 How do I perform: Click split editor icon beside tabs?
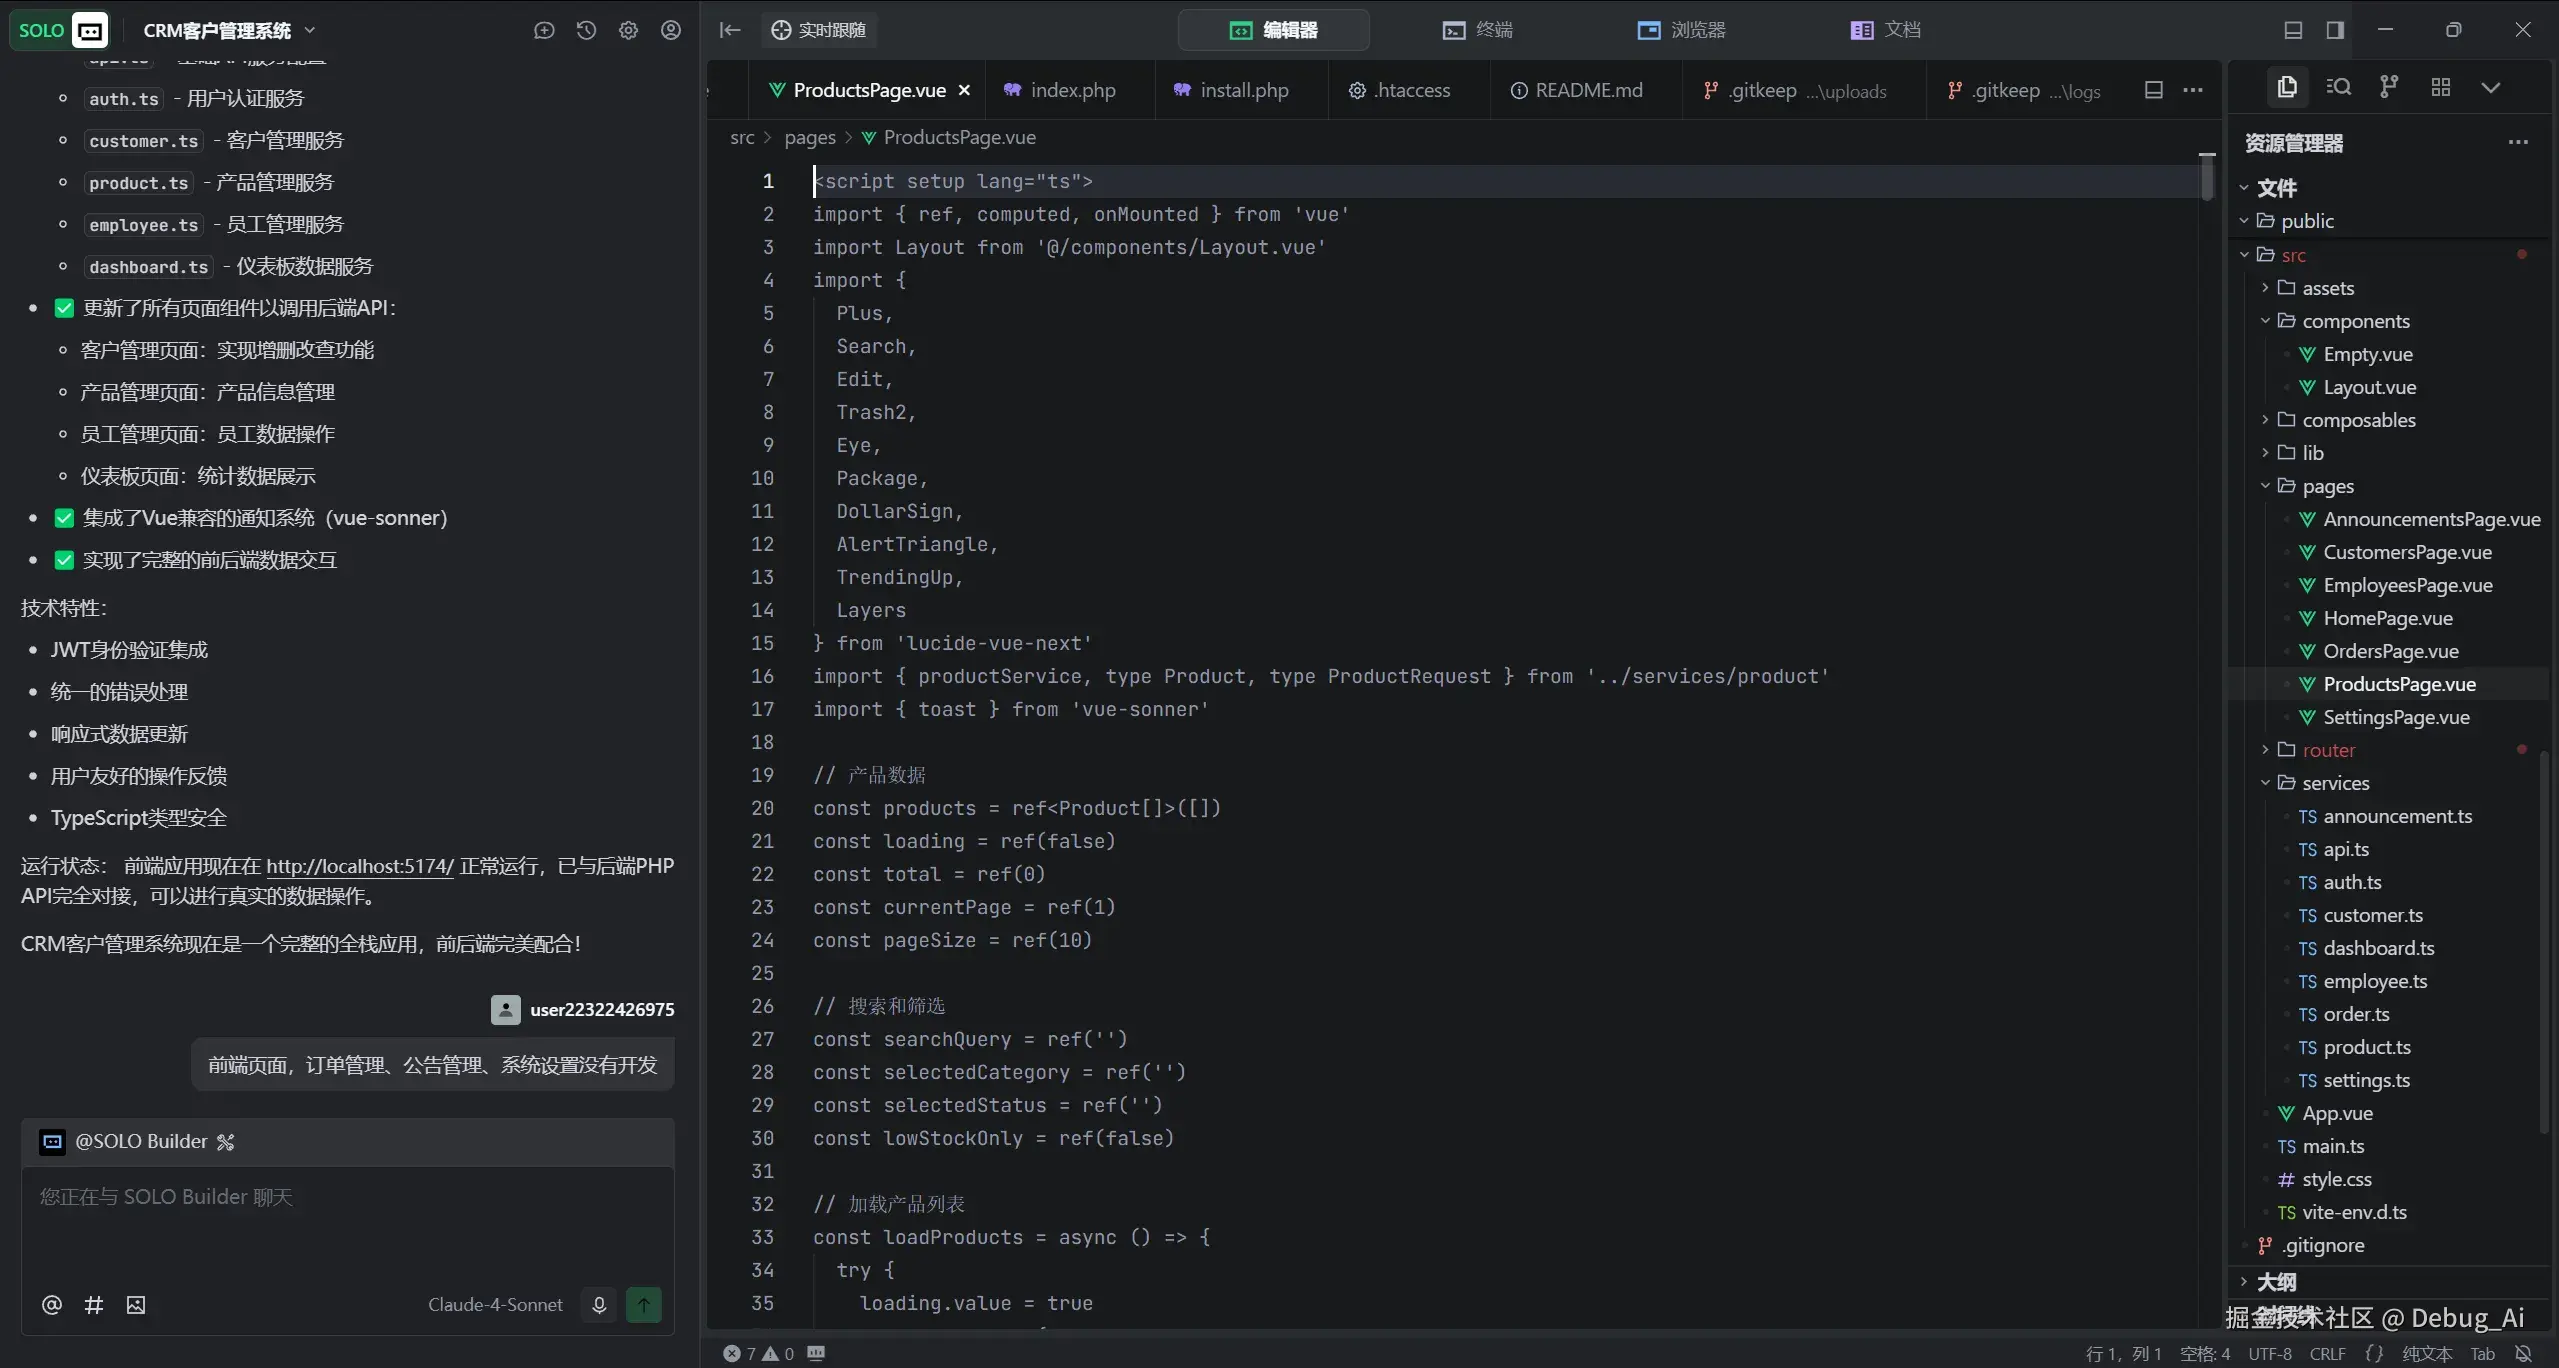(x=2153, y=90)
